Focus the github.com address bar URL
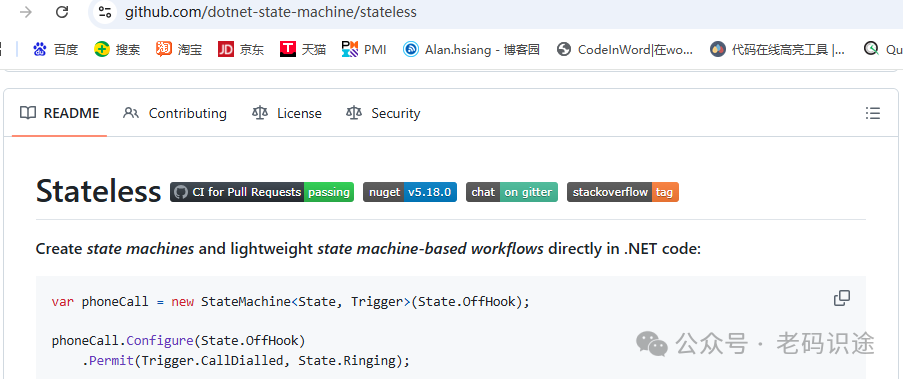Screen dimensions: 903x379 [271, 12]
